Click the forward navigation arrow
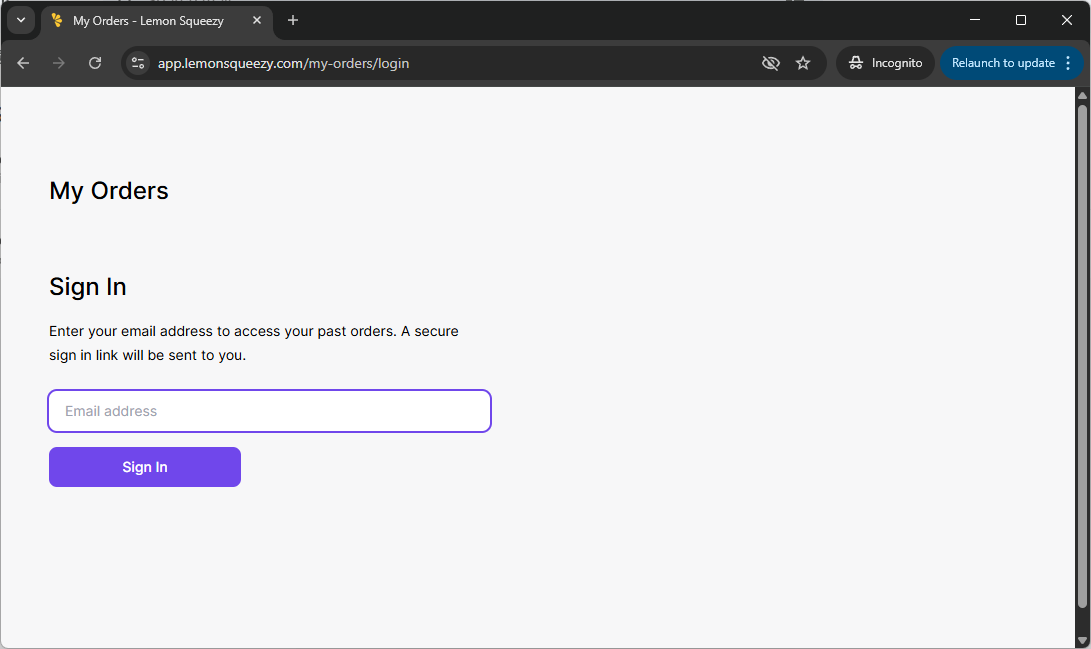1091x649 pixels. click(59, 63)
